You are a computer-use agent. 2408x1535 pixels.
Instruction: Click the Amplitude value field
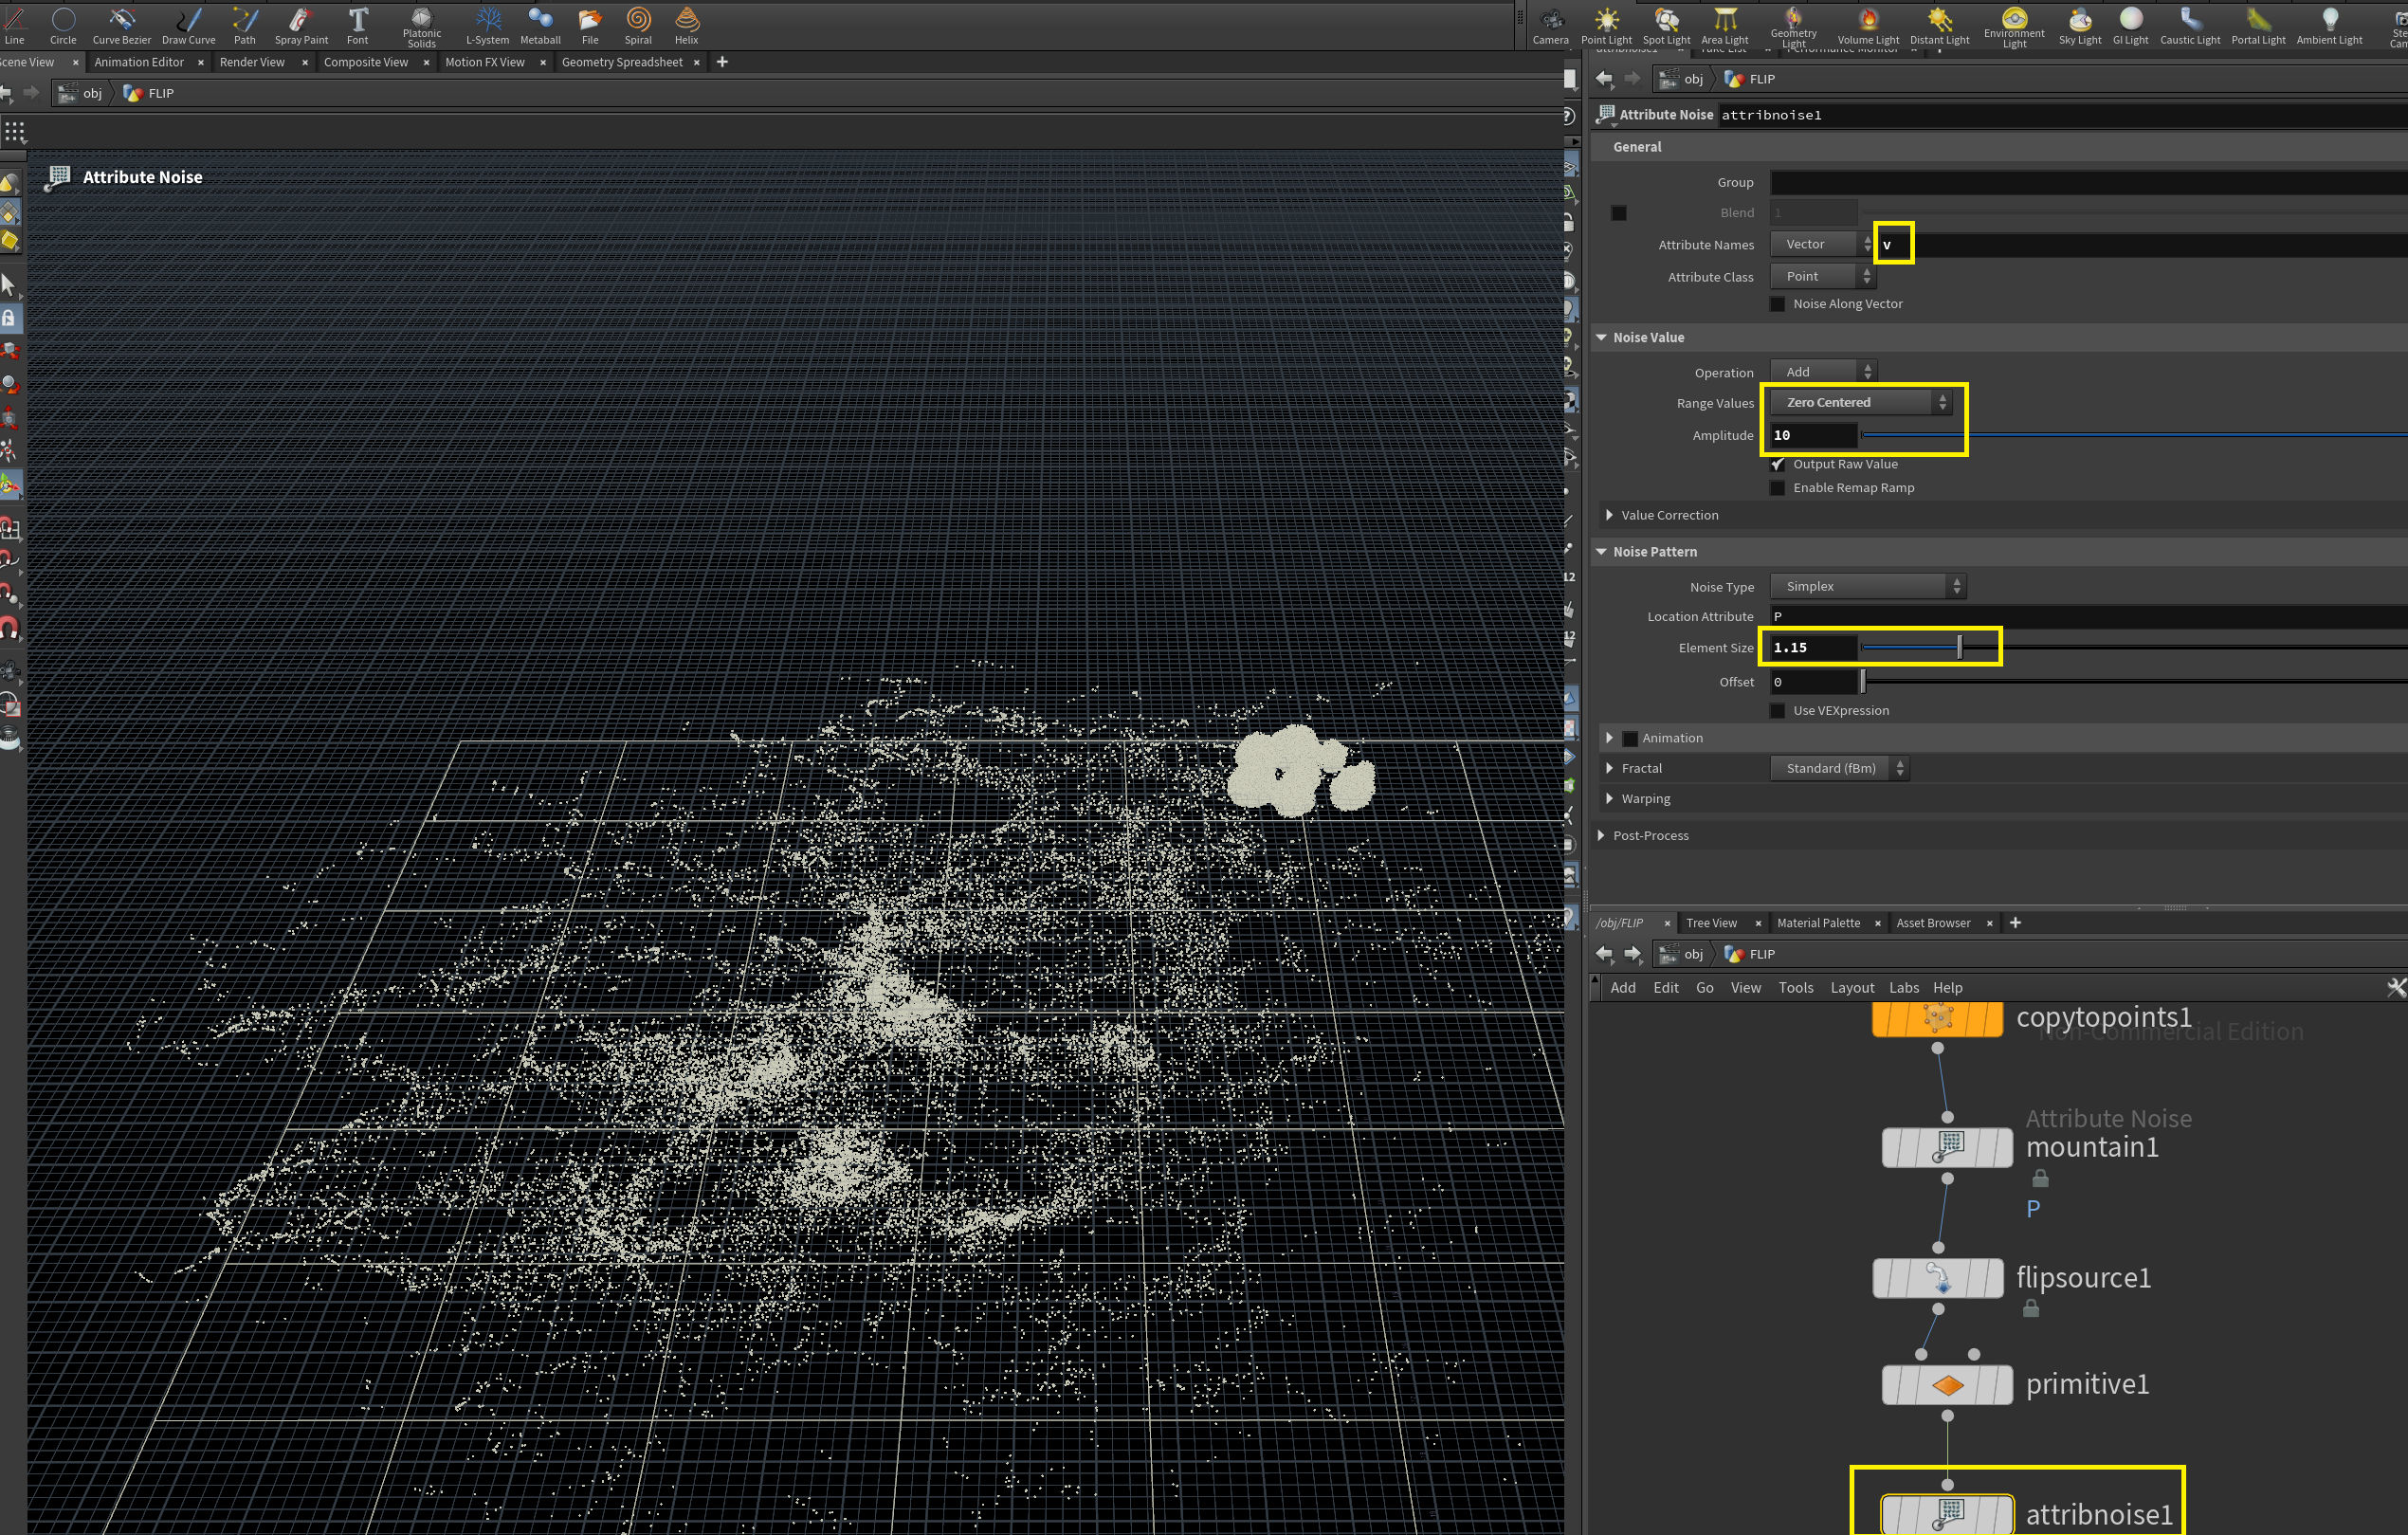(x=1812, y=435)
